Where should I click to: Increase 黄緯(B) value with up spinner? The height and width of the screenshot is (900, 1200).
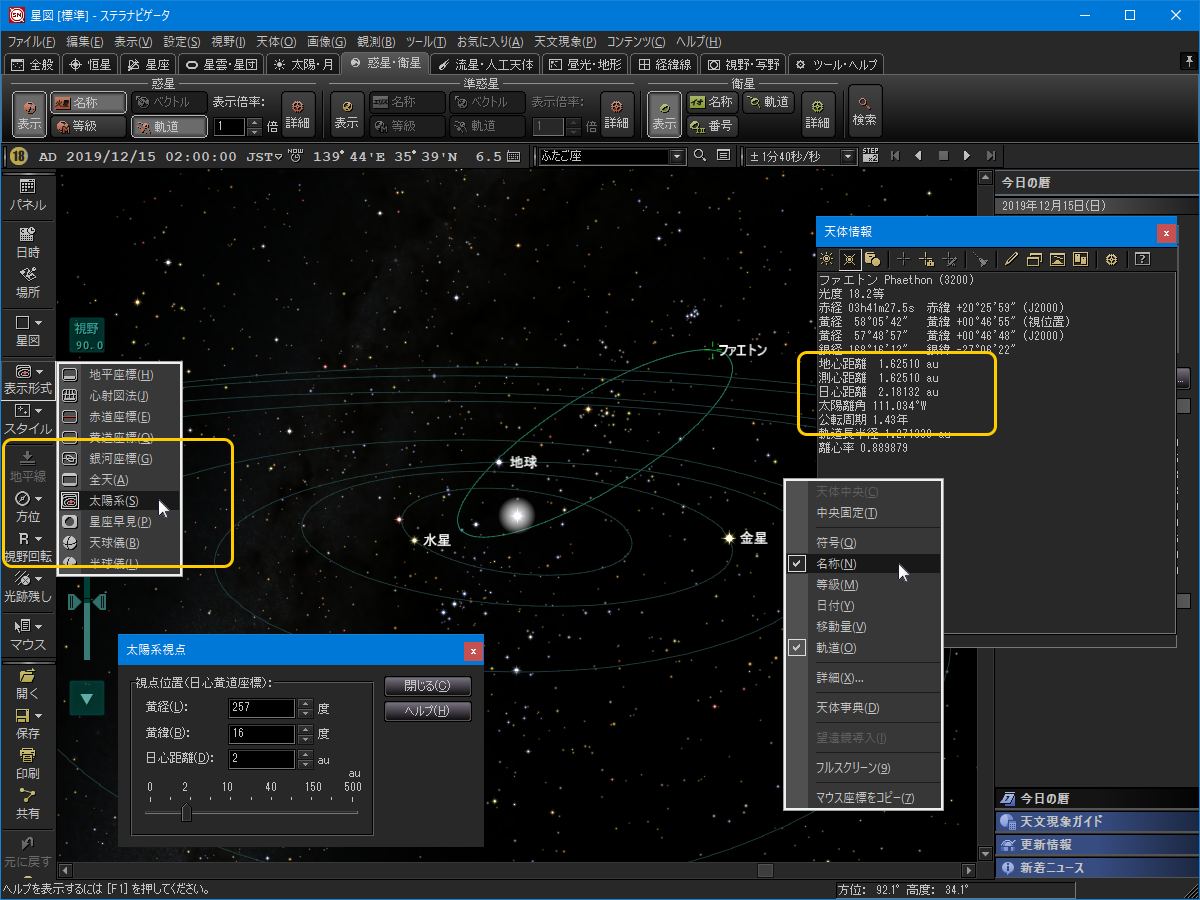point(306,729)
